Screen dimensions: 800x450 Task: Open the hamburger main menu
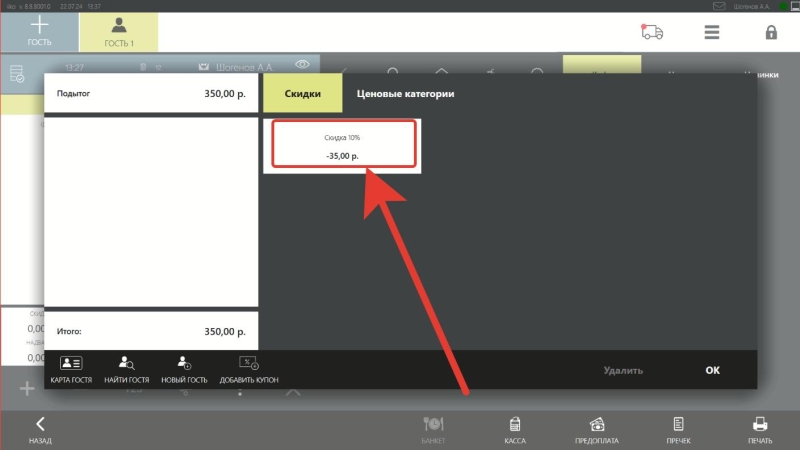coord(712,32)
